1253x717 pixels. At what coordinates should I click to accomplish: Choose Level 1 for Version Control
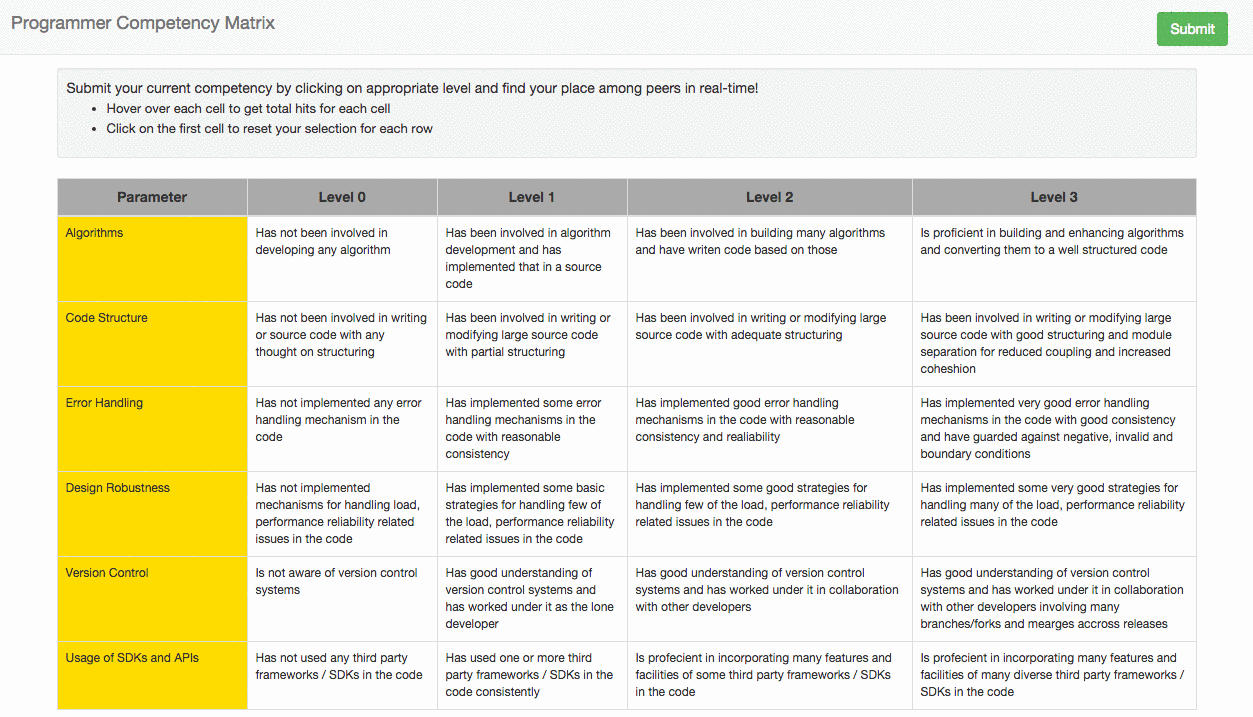pos(532,598)
